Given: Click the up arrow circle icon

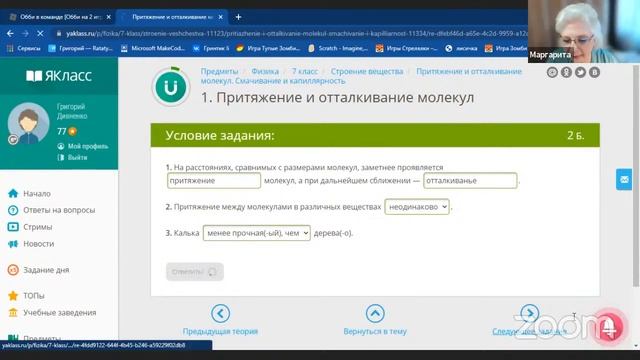Looking at the screenshot, I should 375,313.
